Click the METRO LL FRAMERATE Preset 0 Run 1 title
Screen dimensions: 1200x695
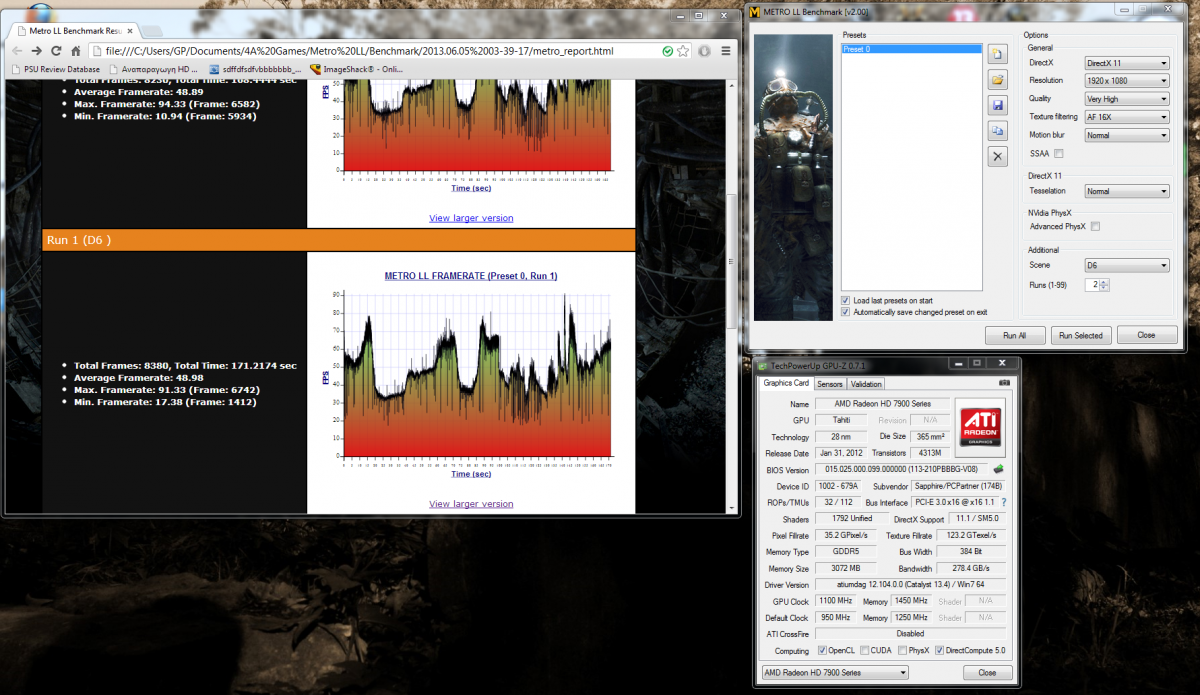(471, 276)
